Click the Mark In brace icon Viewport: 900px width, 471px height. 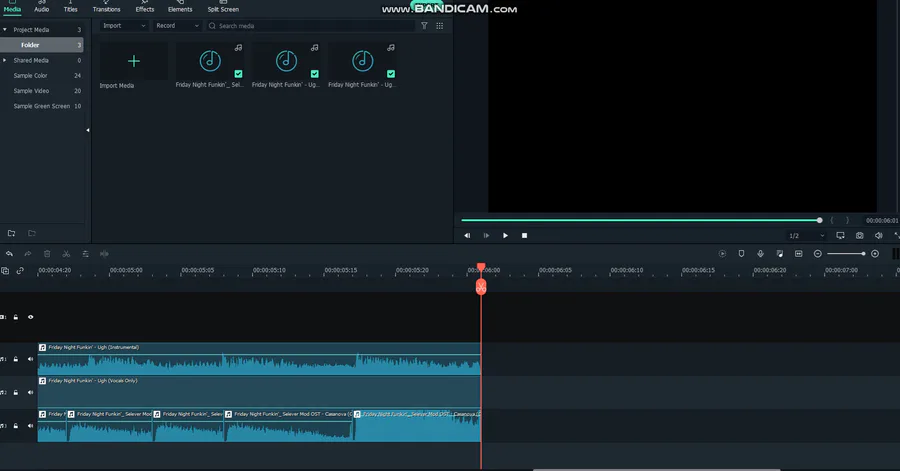pos(832,220)
